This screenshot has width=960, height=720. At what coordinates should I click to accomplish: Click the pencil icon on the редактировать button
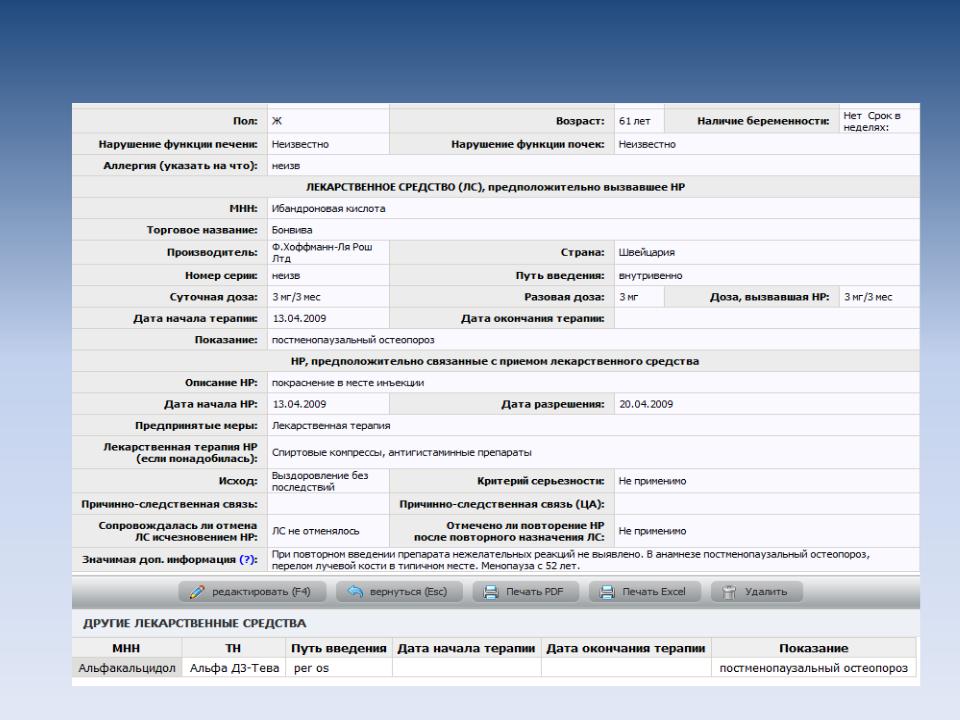click(198, 592)
